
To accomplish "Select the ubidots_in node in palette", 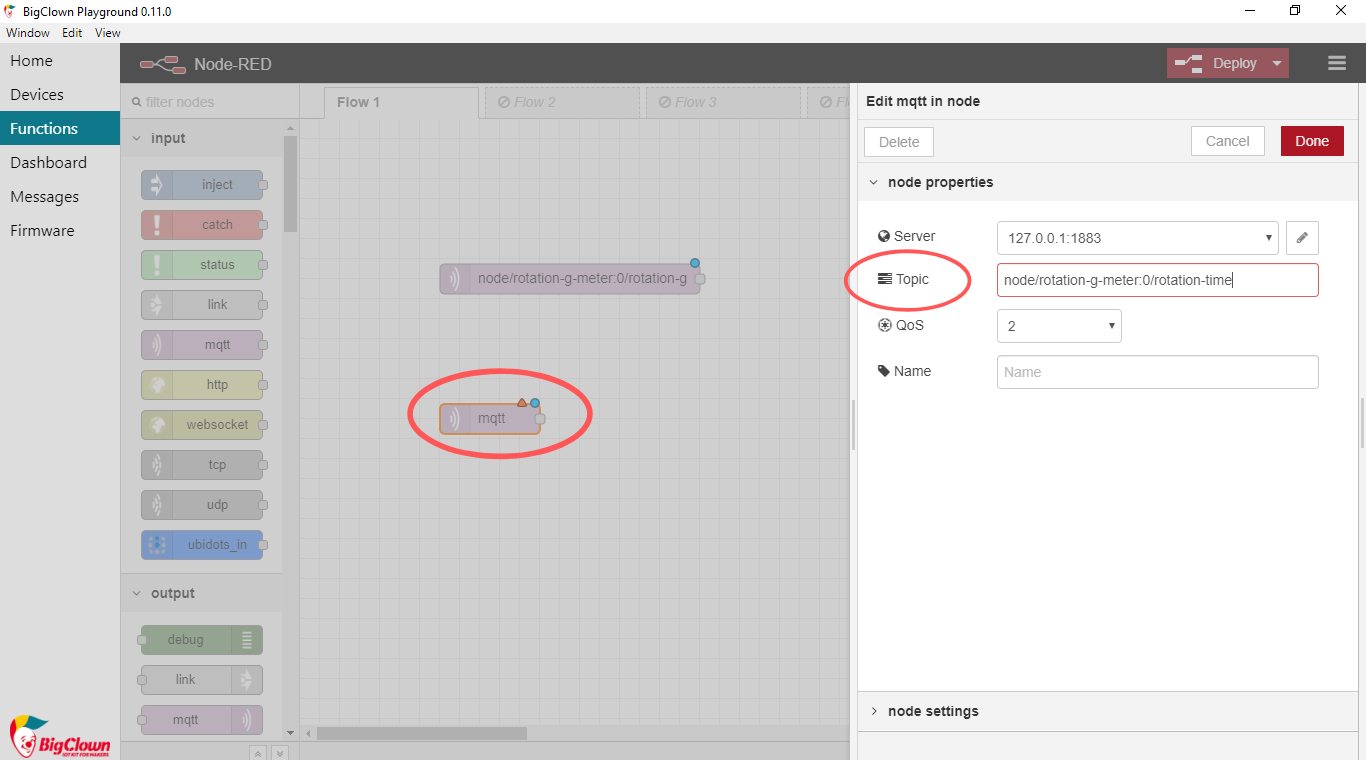I will 202,545.
